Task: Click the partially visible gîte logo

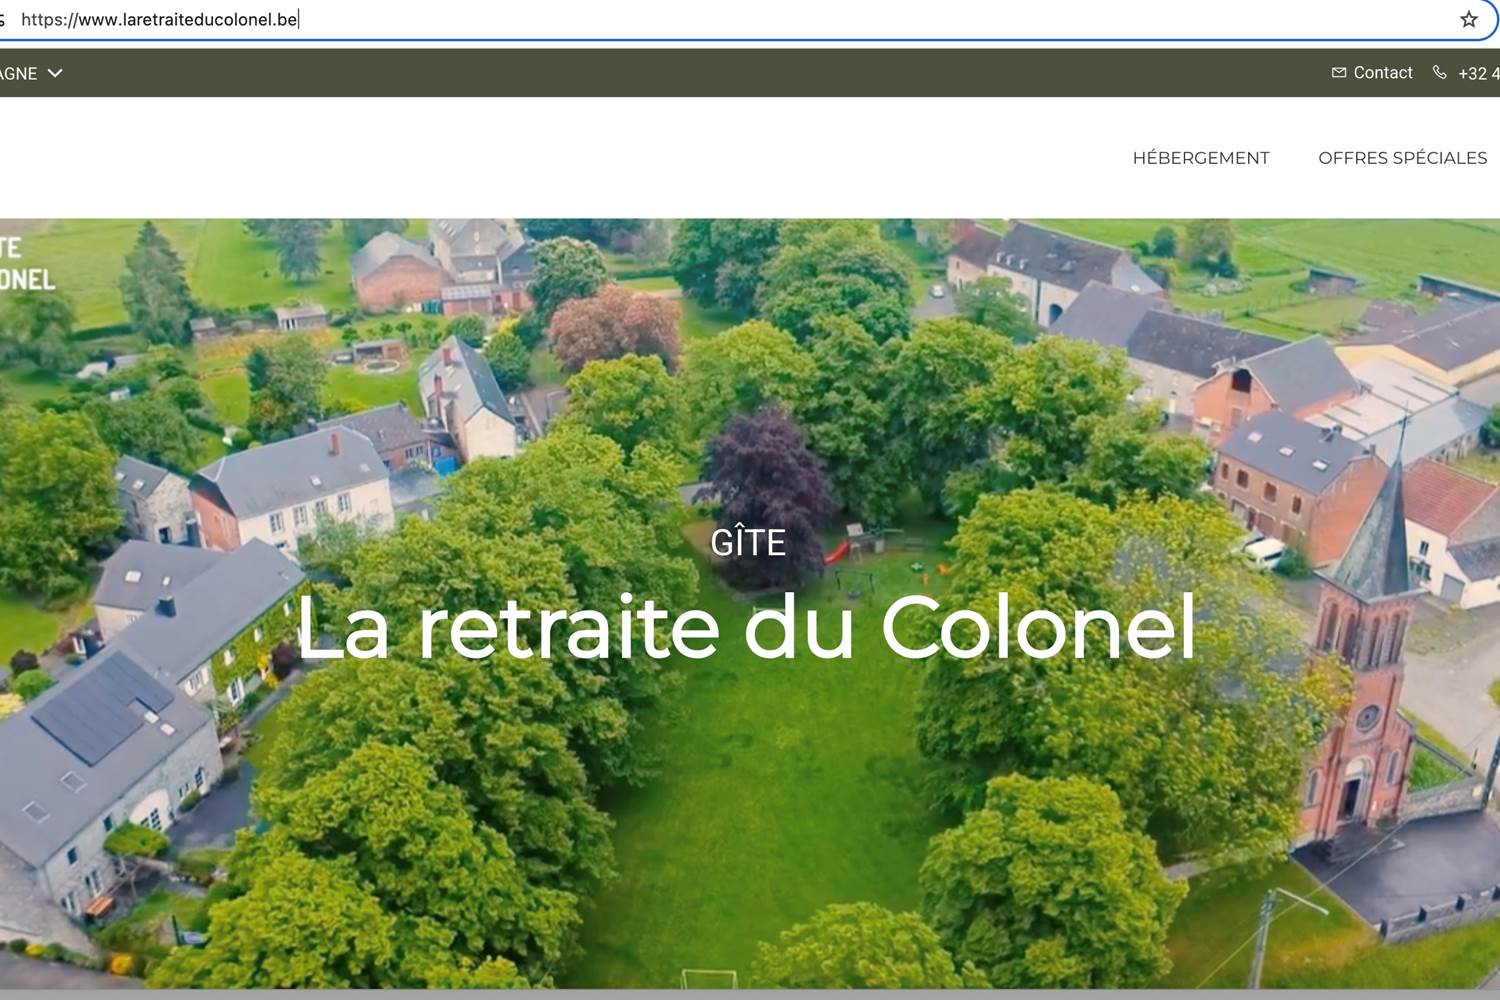Action: (x=26, y=263)
